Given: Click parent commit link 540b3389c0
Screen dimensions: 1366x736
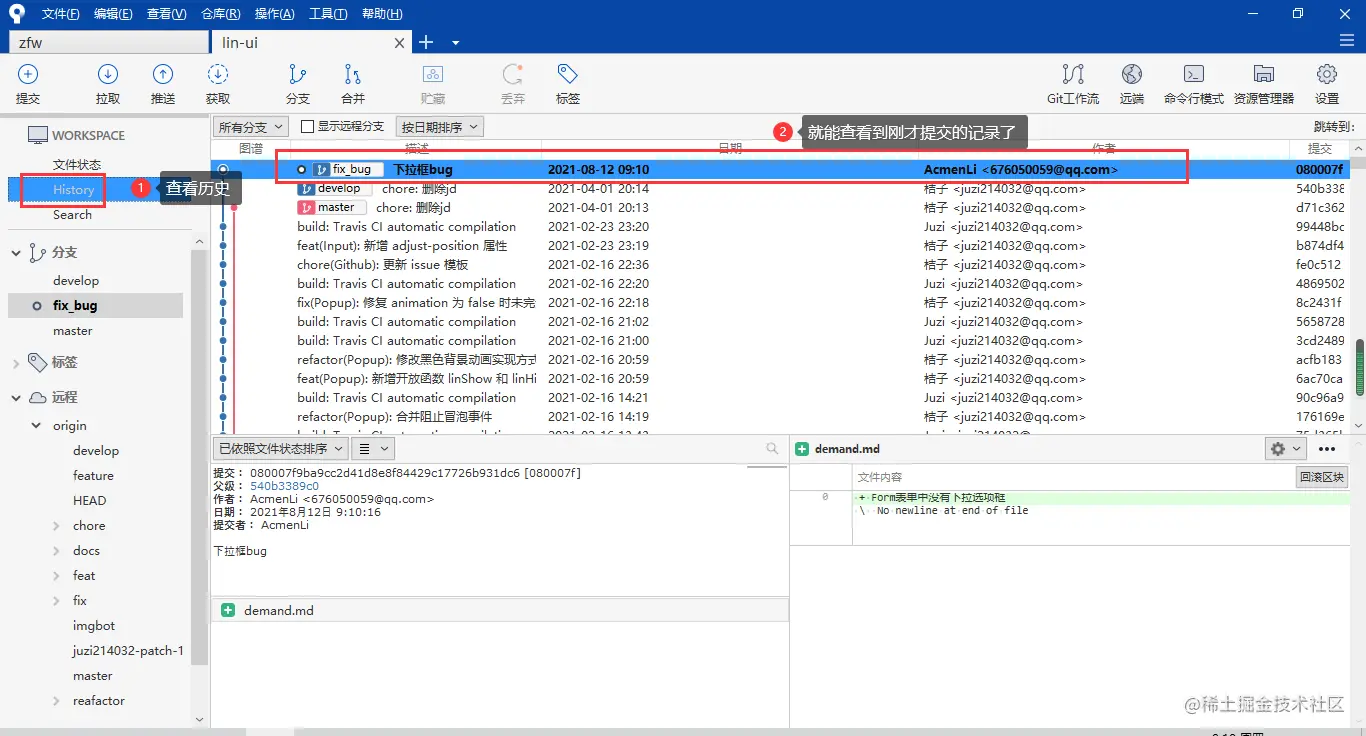Looking at the screenshot, I should point(284,486).
